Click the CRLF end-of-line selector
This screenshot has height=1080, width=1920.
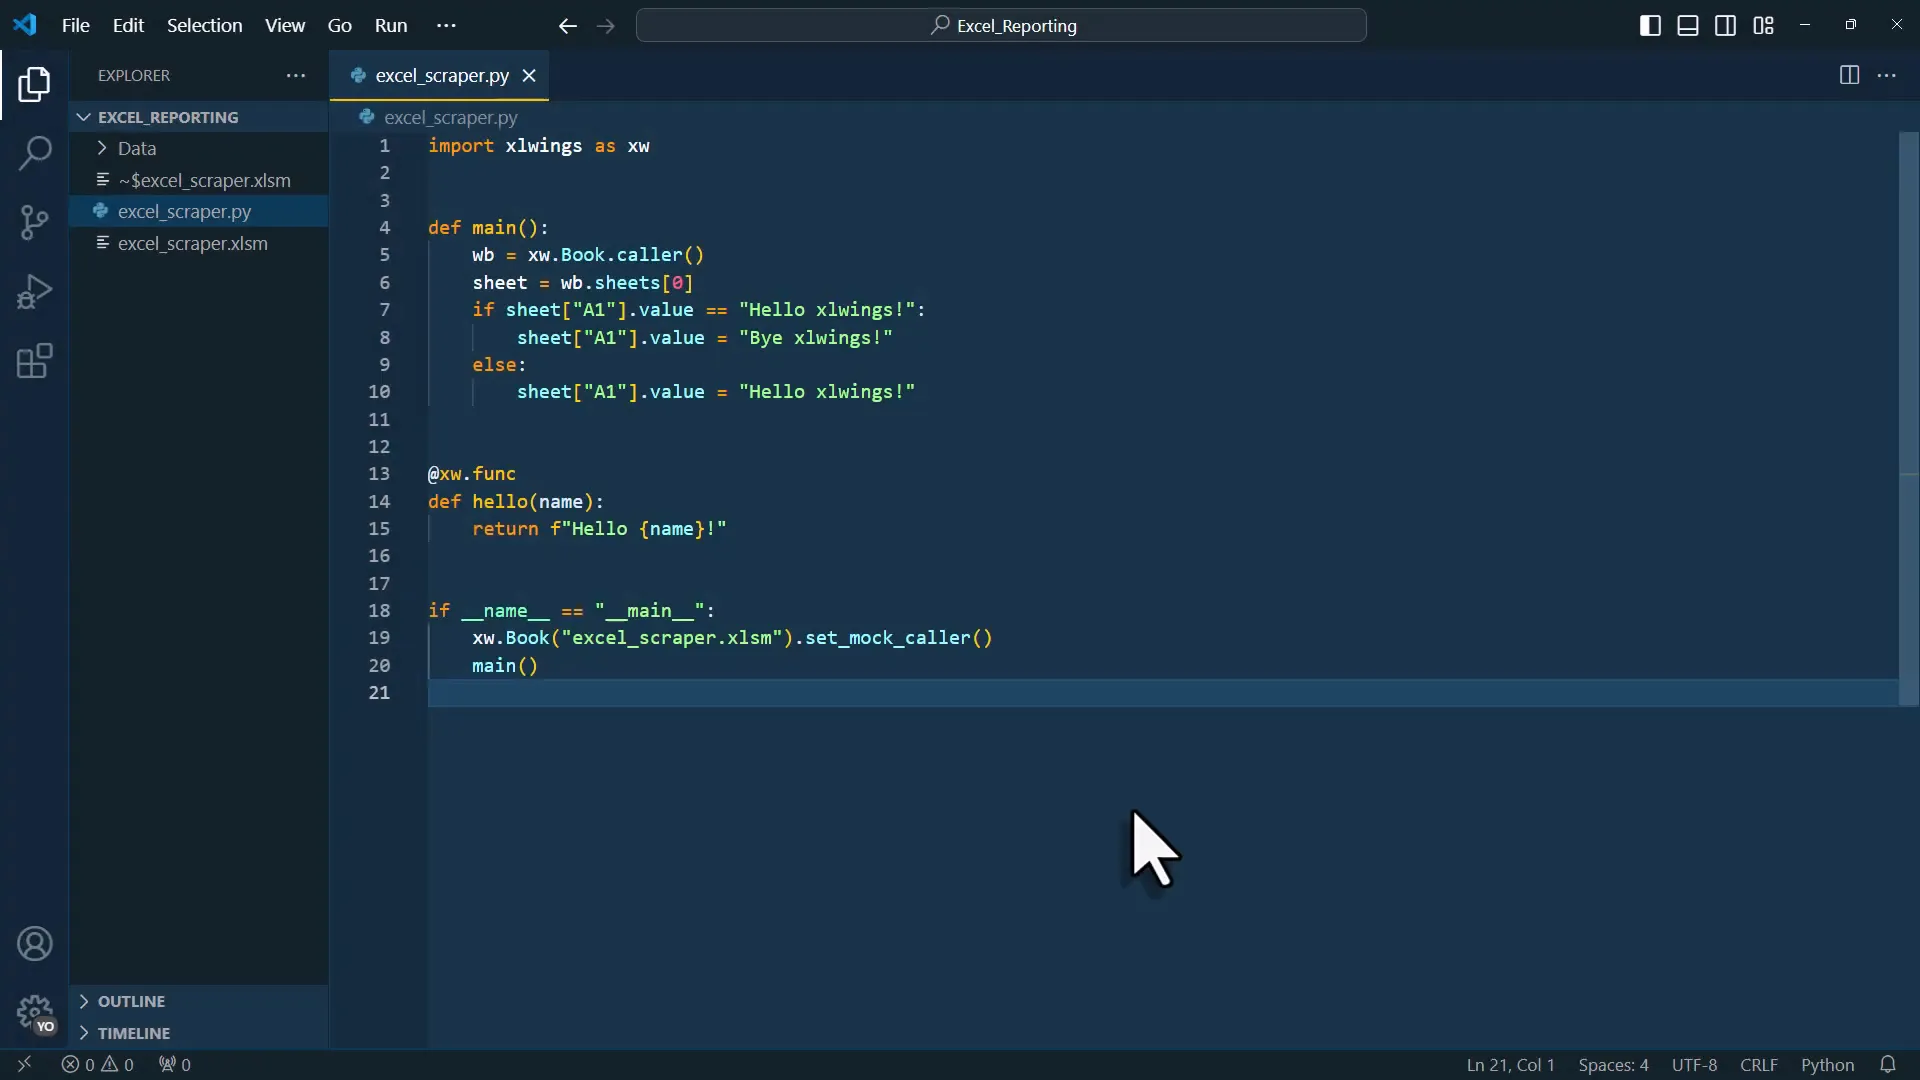[x=1759, y=1065]
